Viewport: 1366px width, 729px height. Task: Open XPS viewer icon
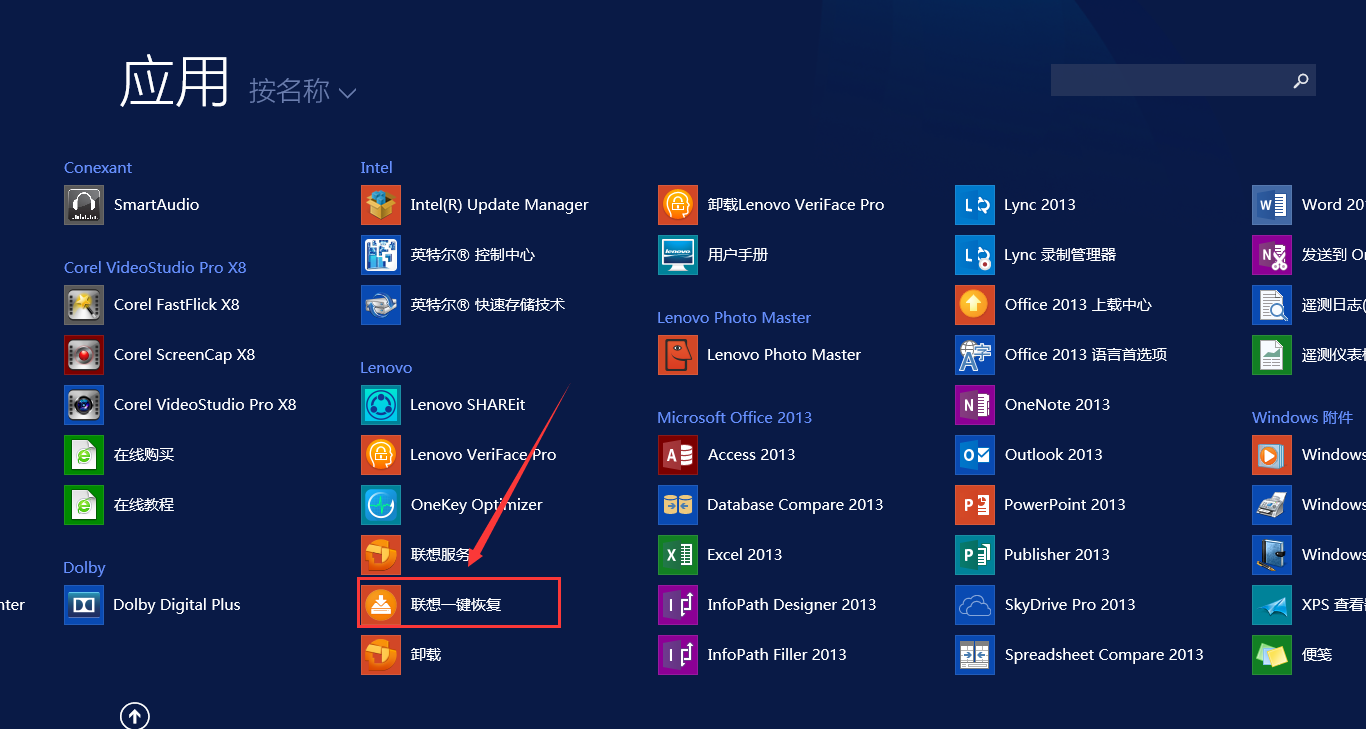pos(1272,605)
